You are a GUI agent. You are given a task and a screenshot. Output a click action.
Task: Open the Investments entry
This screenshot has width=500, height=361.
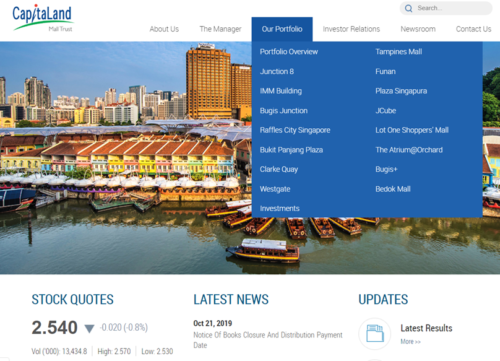pos(280,209)
